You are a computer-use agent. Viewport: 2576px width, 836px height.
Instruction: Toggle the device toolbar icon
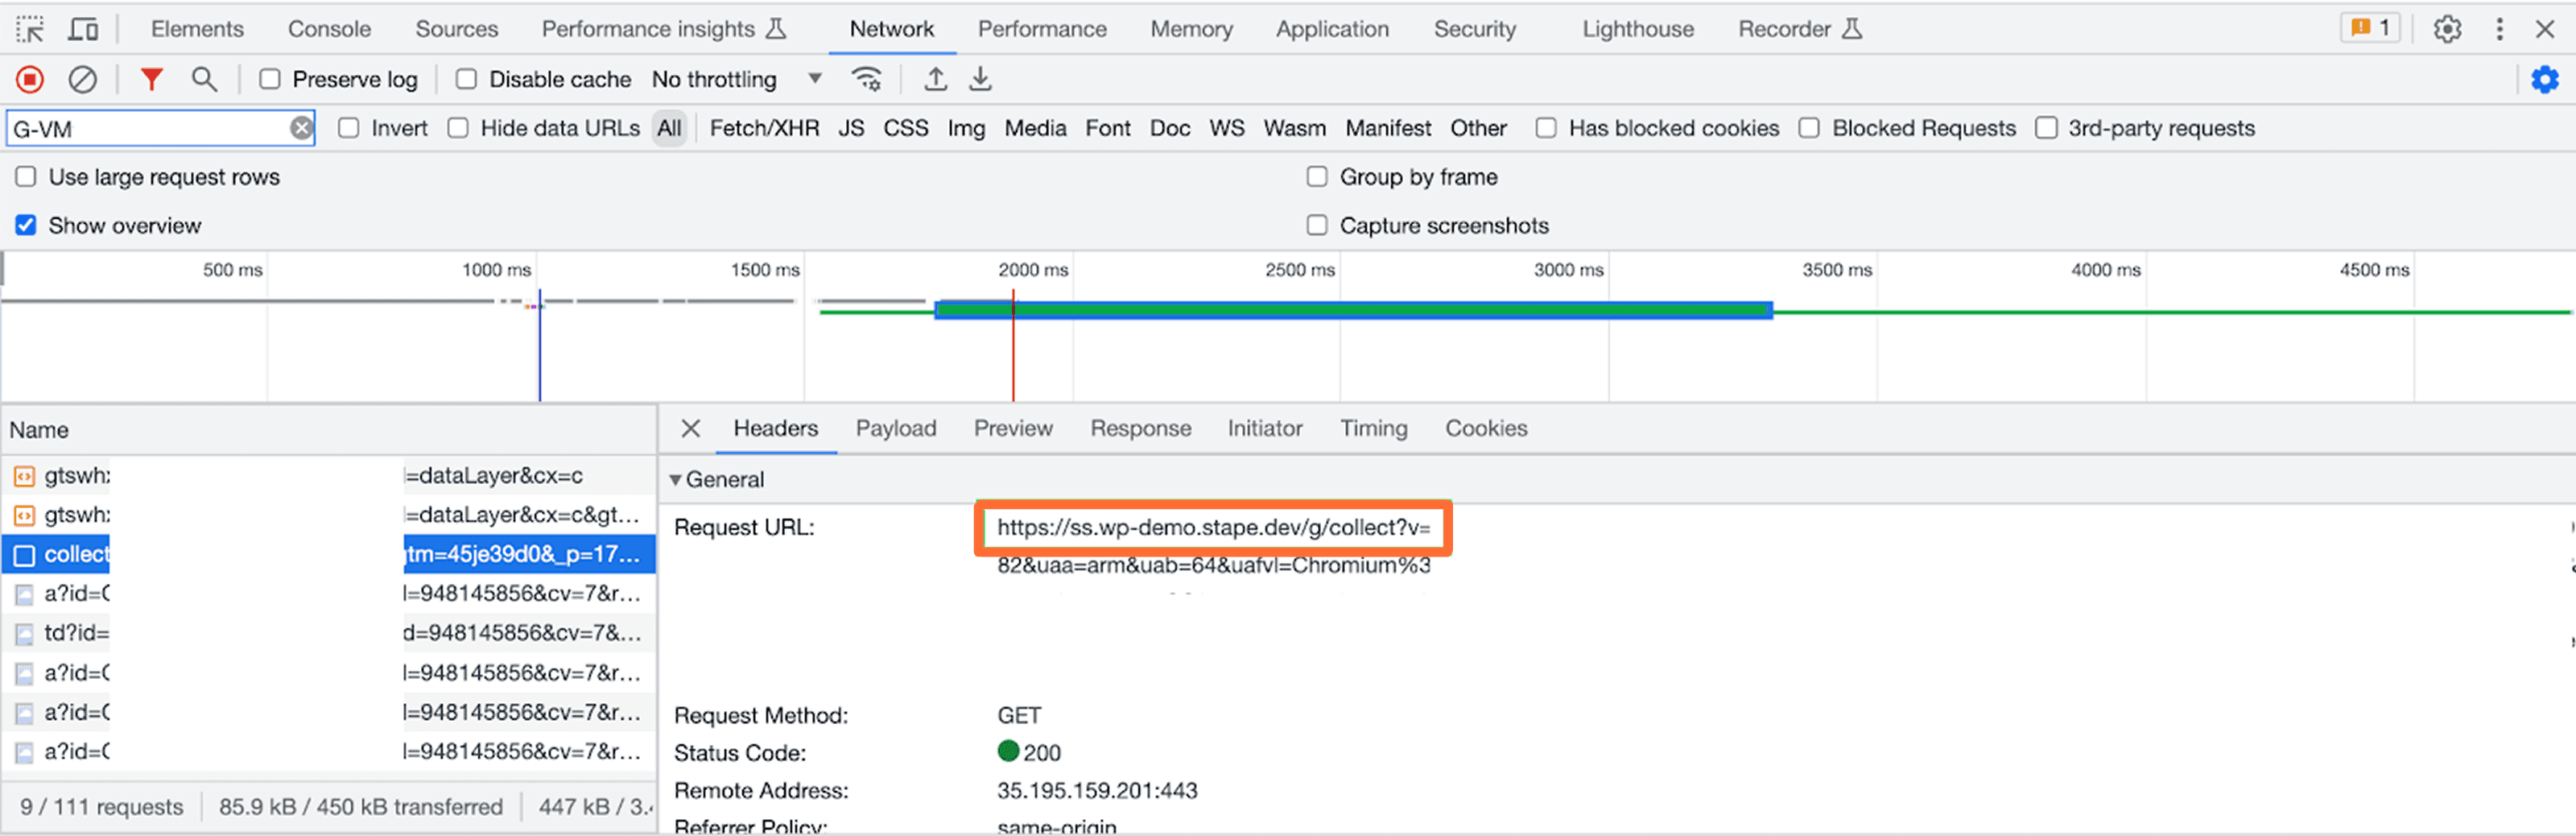point(83,29)
